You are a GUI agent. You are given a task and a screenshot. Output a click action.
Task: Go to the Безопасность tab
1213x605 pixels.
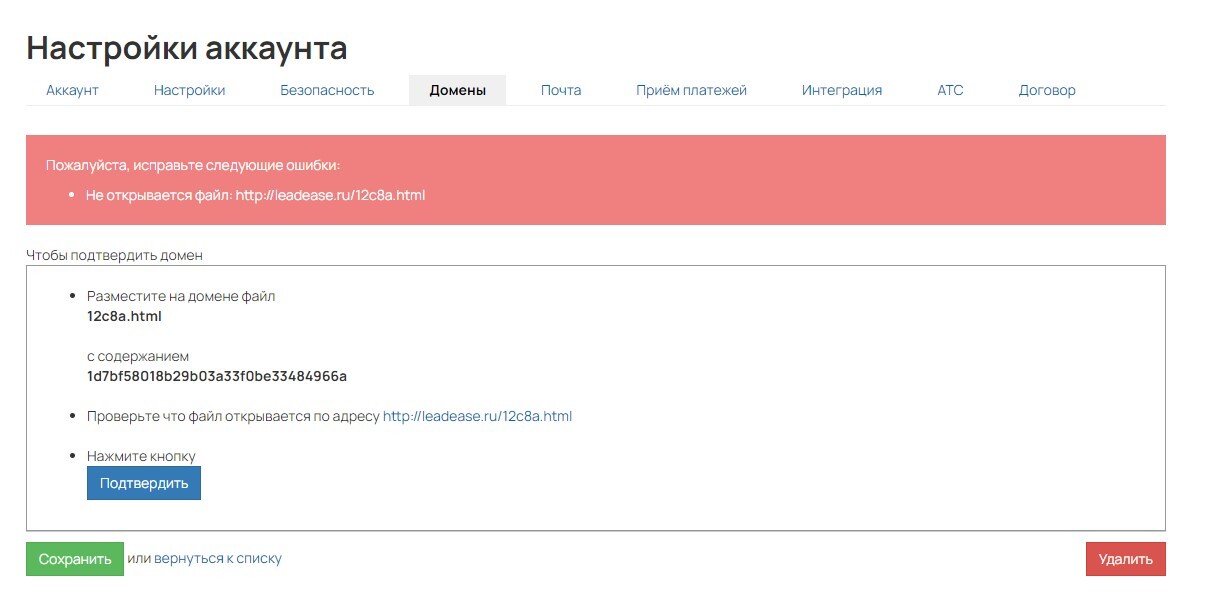[327, 90]
